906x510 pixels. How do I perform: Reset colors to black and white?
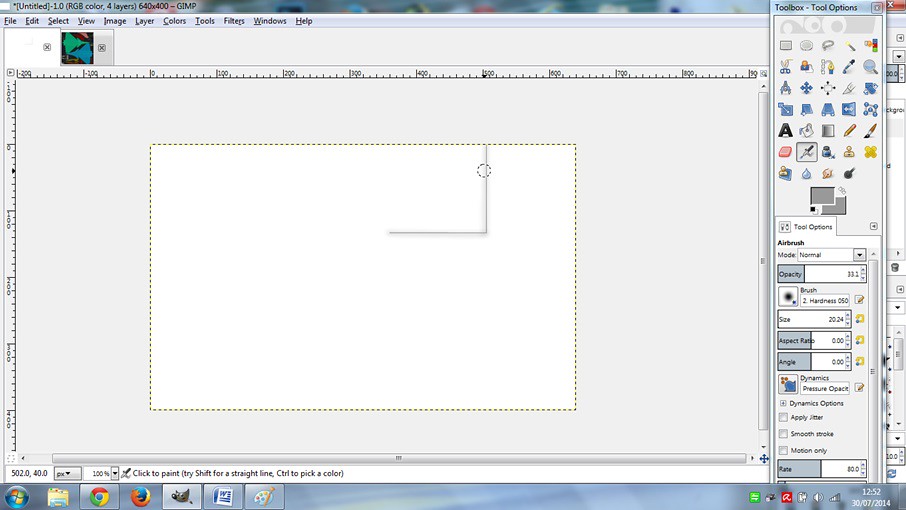(814, 210)
